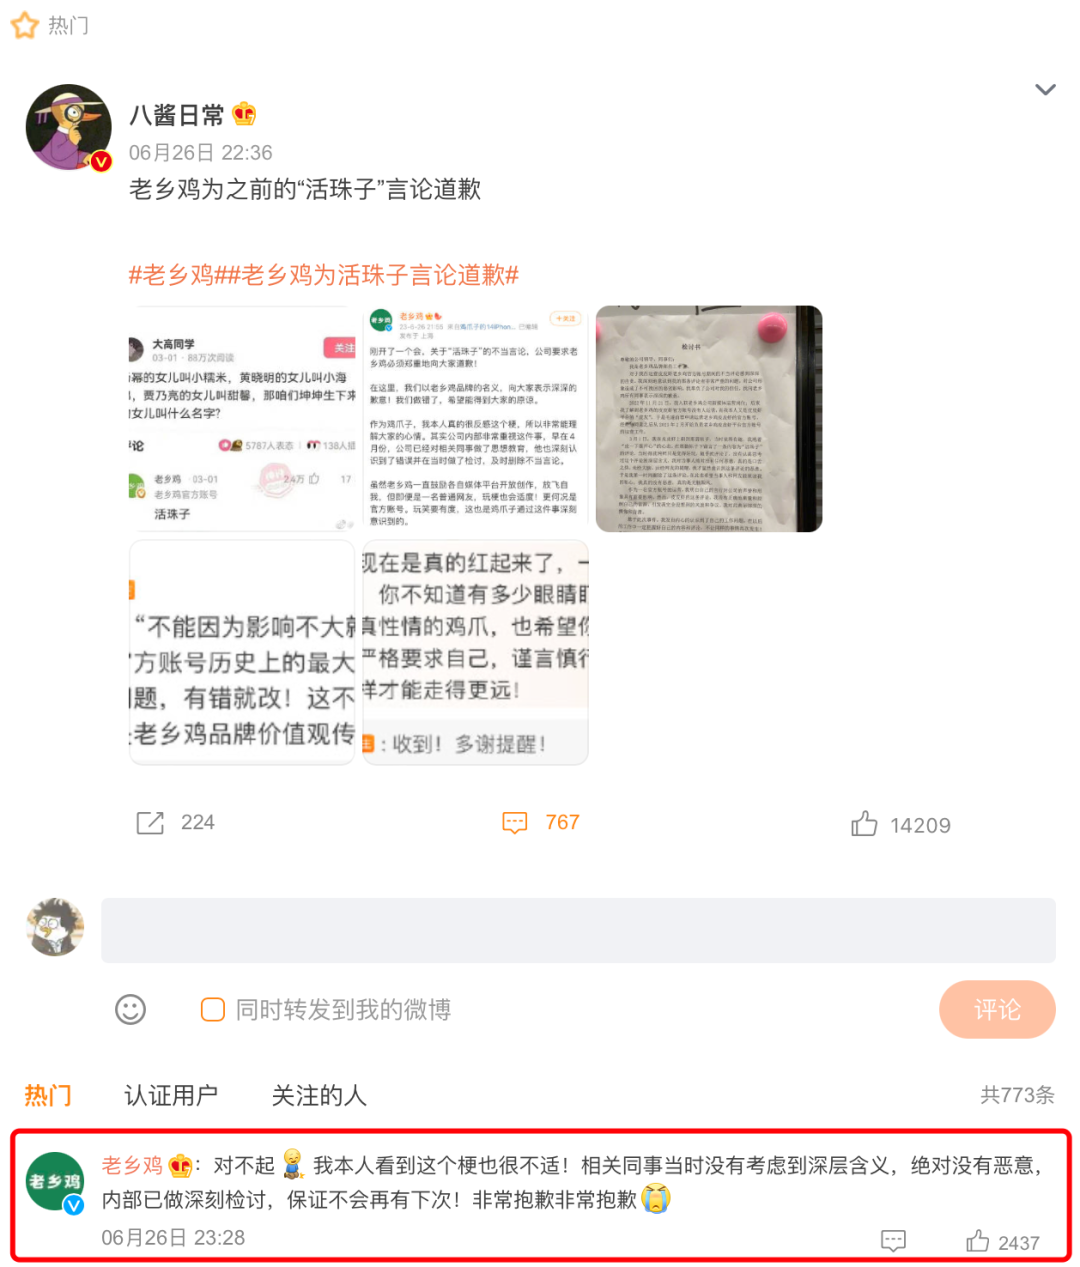
Task: Open 老乡鸡 commenter avatar
Action: coord(56,1181)
